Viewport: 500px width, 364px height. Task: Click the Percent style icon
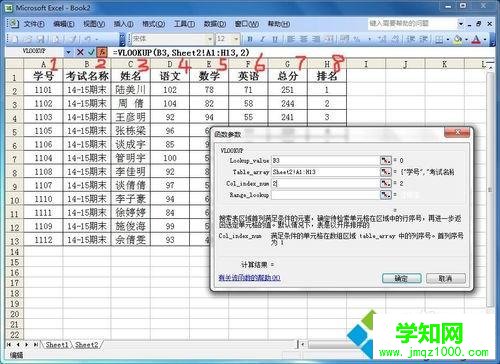pyautogui.click(x=356, y=39)
